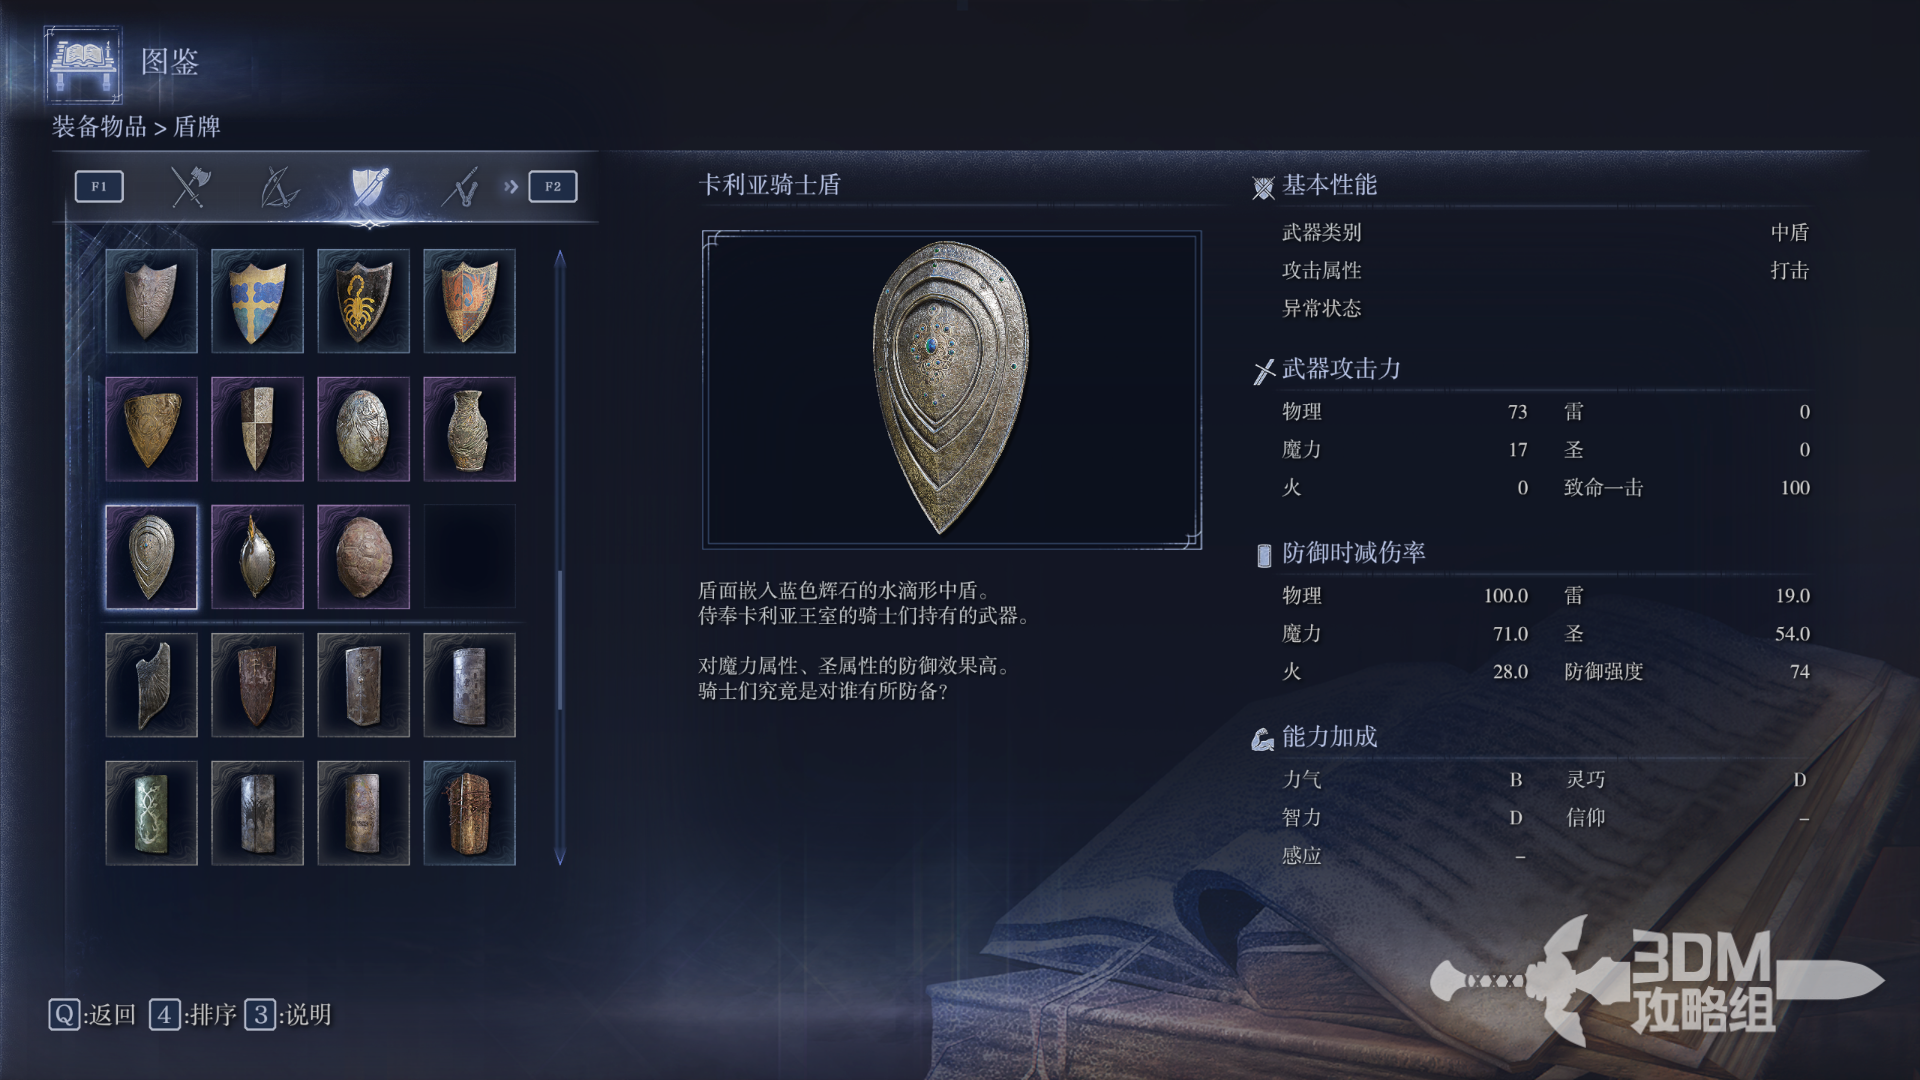Select the melee weapons axe-and-sword tab

click(189, 187)
